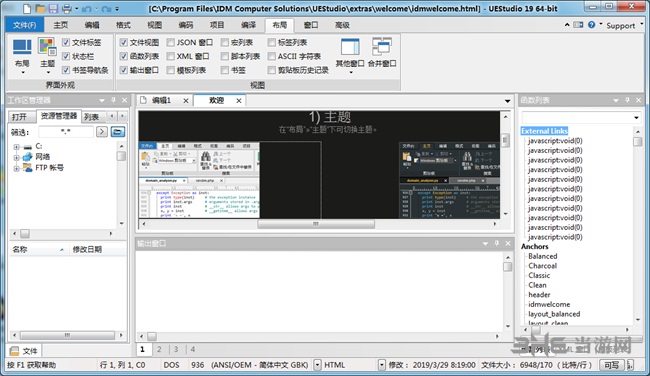Toggle the 文件标签 checkbox
The width and height of the screenshot is (650, 376).
pyautogui.click(x=65, y=42)
